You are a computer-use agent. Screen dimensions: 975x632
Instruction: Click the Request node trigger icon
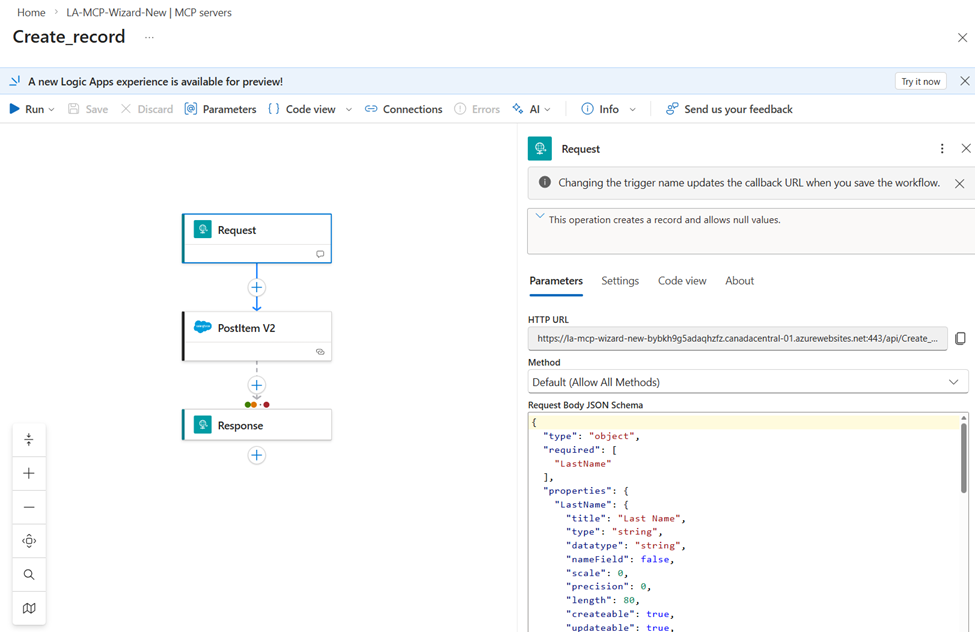pos(203,230)
